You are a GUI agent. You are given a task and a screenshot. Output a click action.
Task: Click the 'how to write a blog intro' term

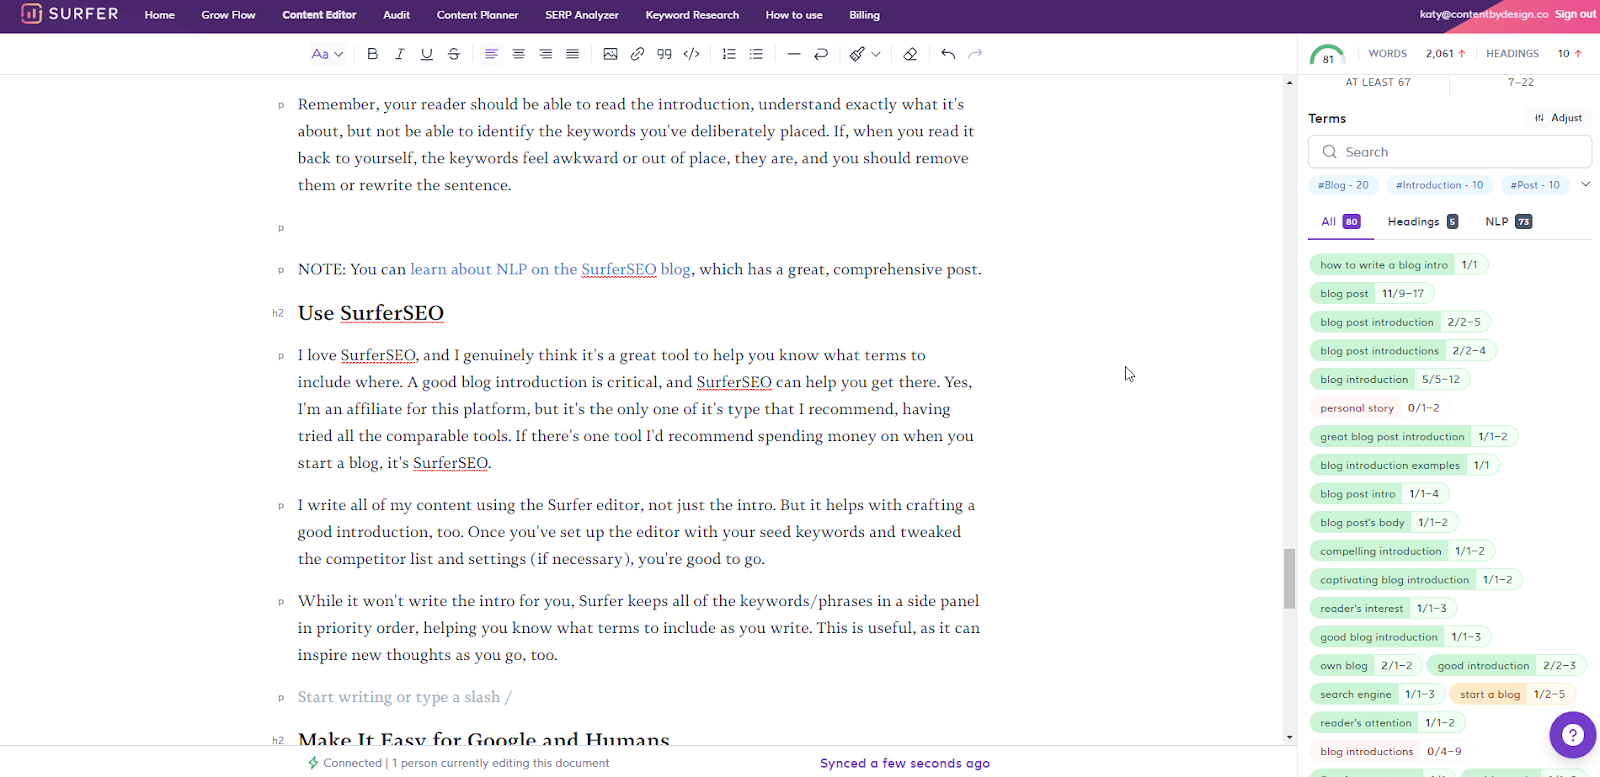coord(1399,265)
